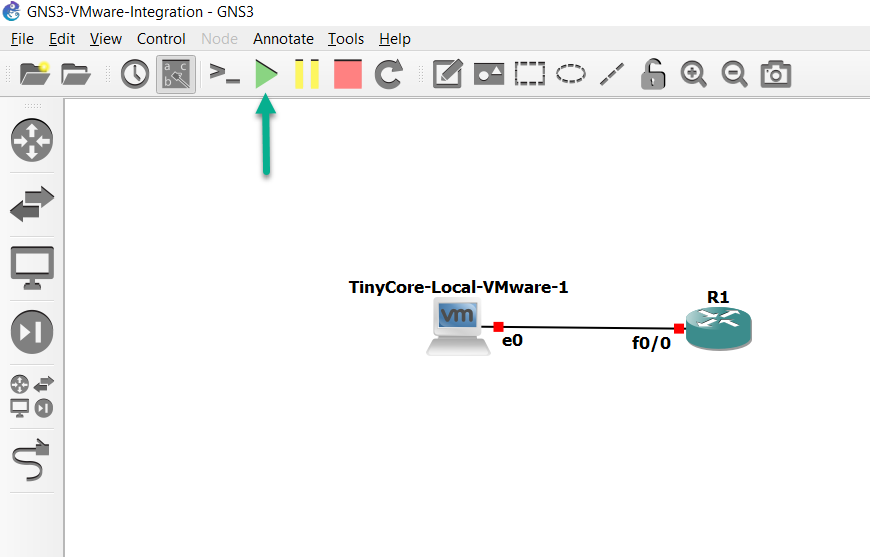Viewport: 870px width, 557px height.
Task: Click the link between VM and R1
Action: tap(588, 328)
